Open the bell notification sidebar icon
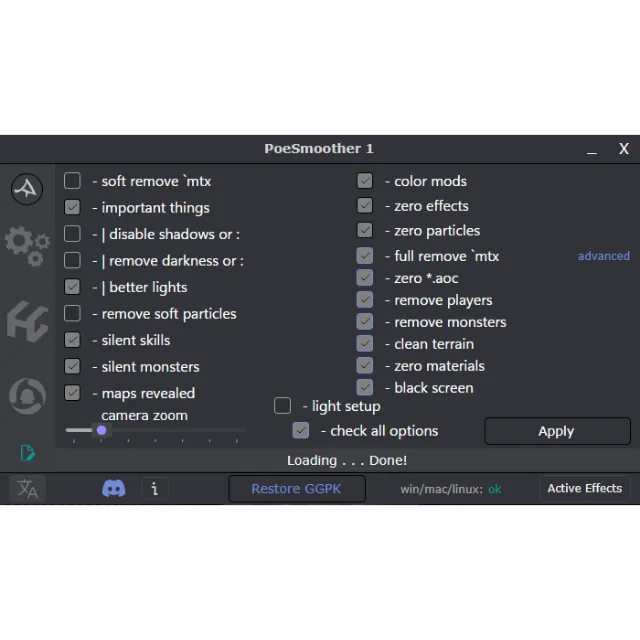 coord(27,397)
